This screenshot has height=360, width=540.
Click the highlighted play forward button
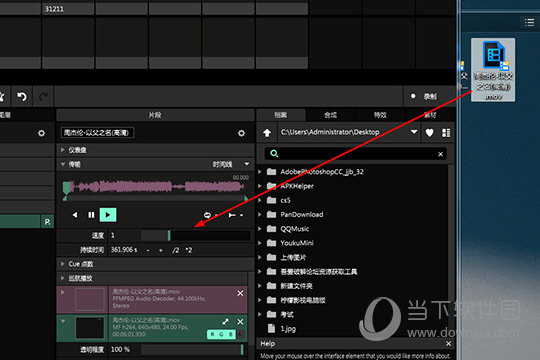[108, 215]
